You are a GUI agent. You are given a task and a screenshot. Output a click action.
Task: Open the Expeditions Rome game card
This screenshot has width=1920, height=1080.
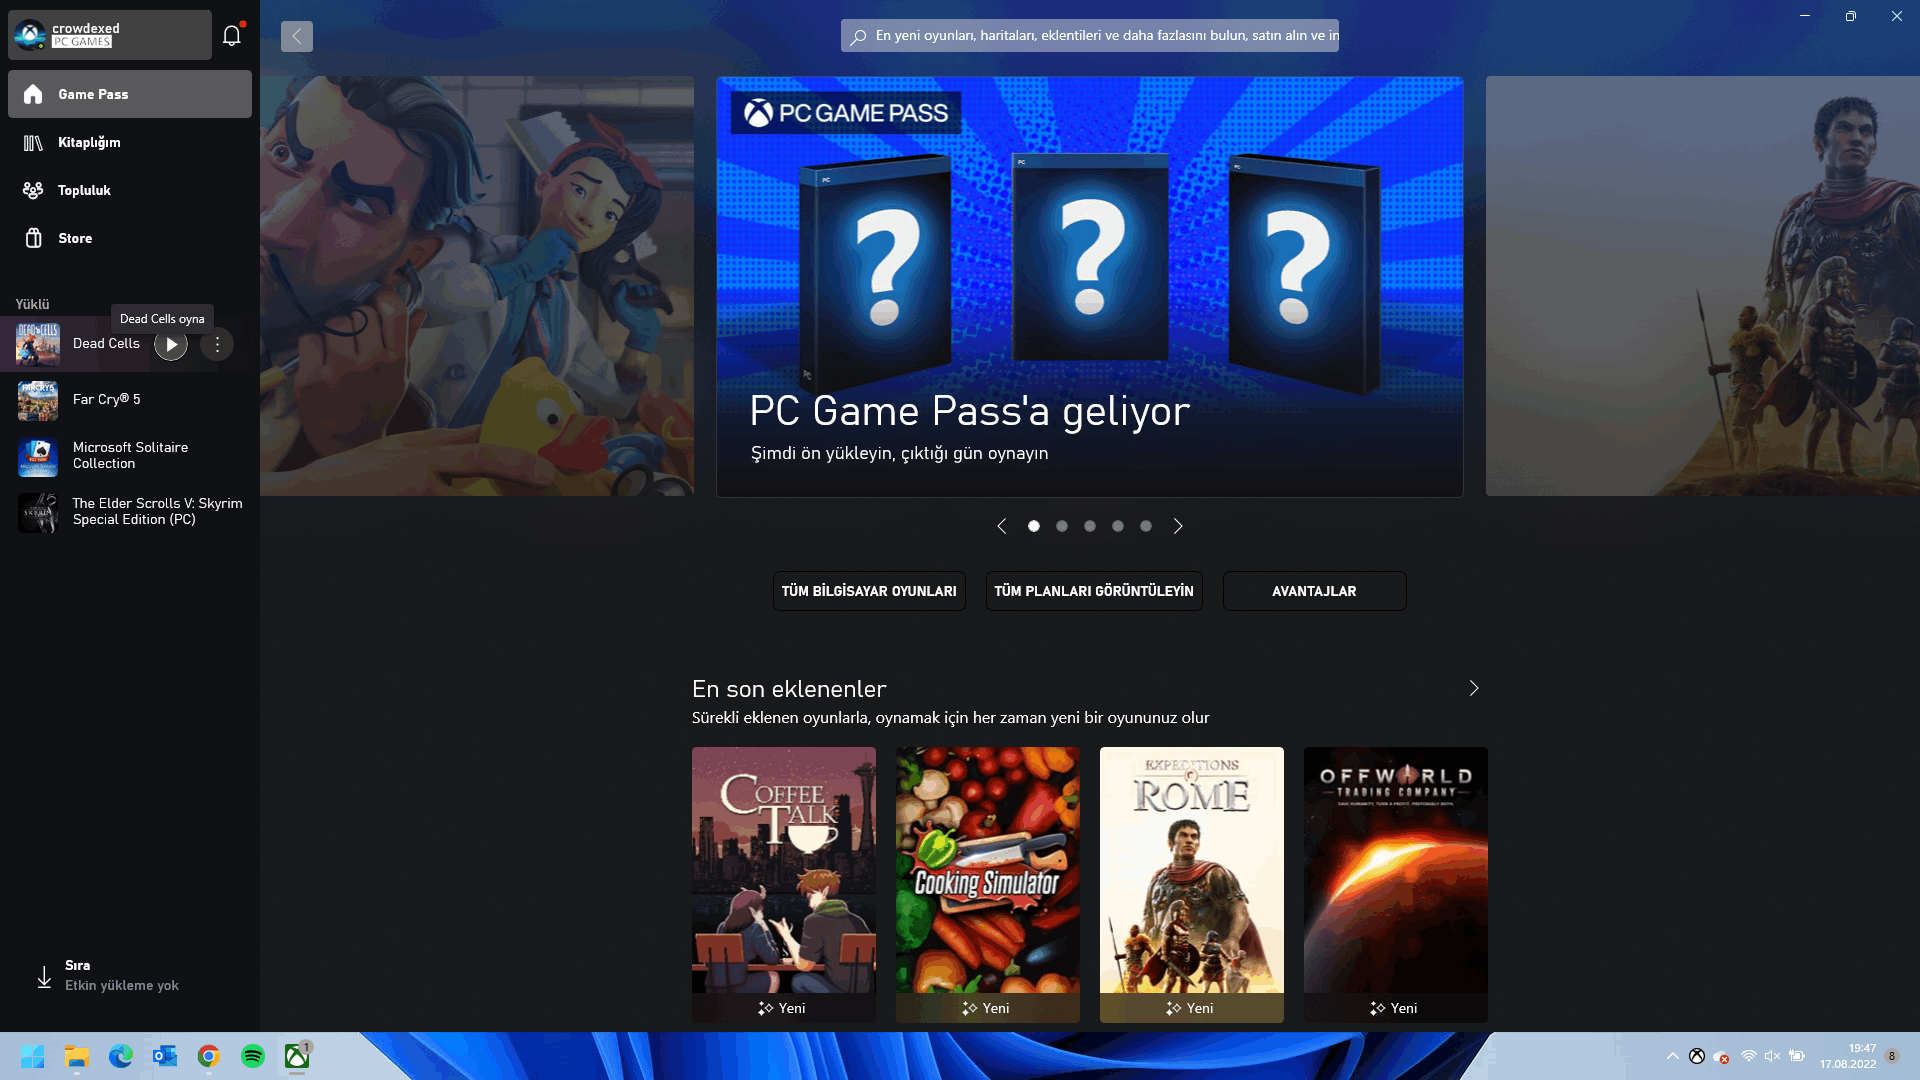click(x=1192, y=884)
